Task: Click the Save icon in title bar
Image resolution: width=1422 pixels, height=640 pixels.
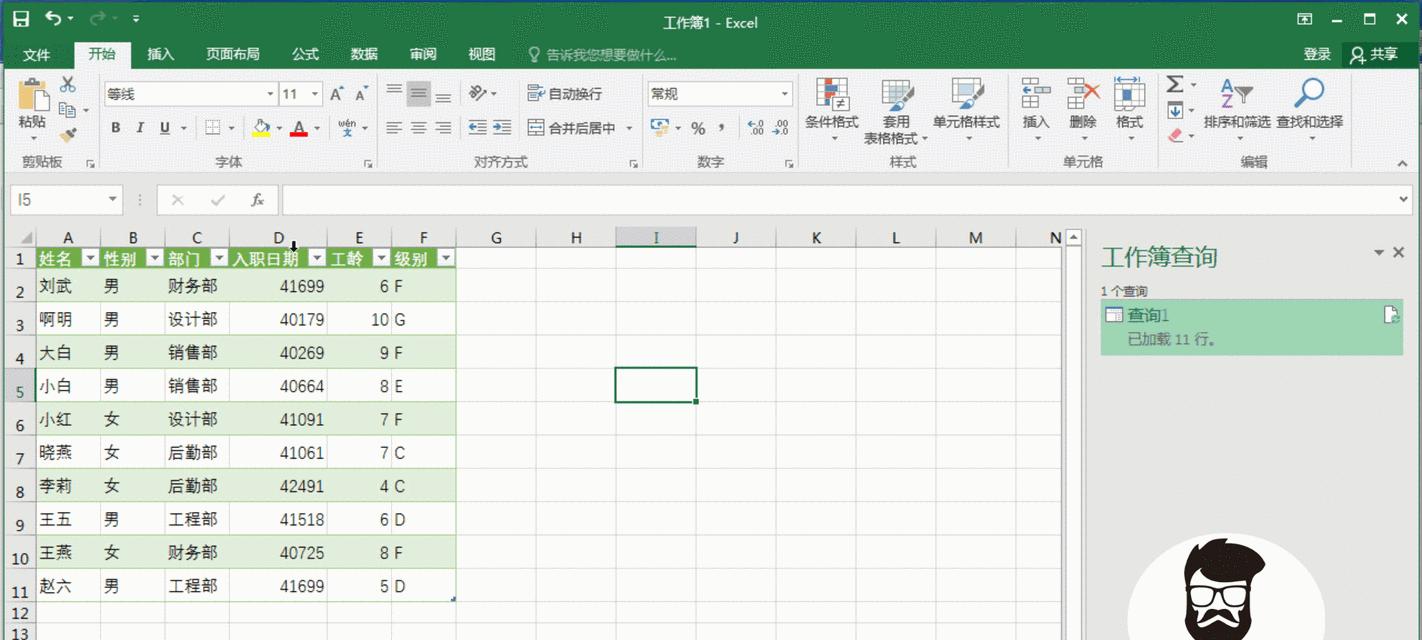Action: point(21,19)
